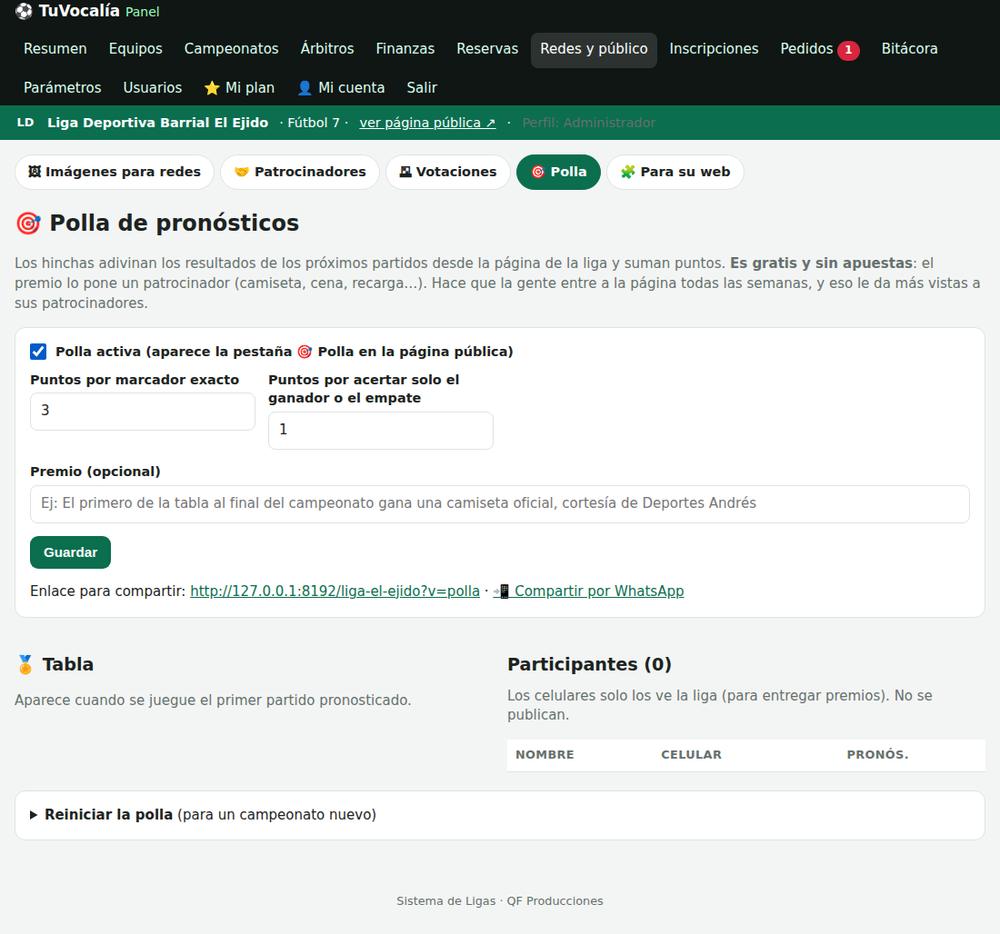
Task: Go to Parámetros settings
Action: (x=62, y=88)
